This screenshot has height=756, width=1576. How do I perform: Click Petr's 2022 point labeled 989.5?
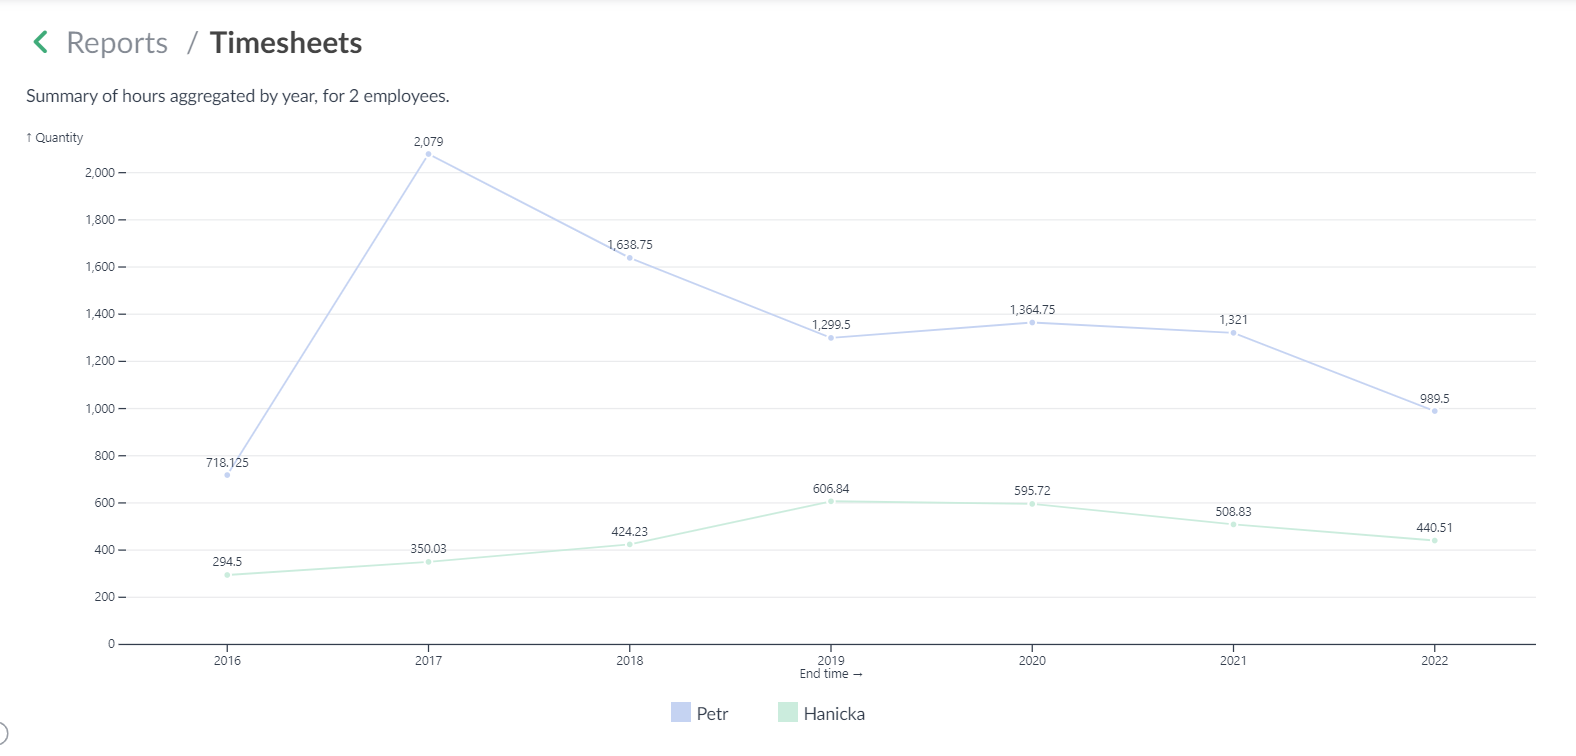(x=1434, y=411)
